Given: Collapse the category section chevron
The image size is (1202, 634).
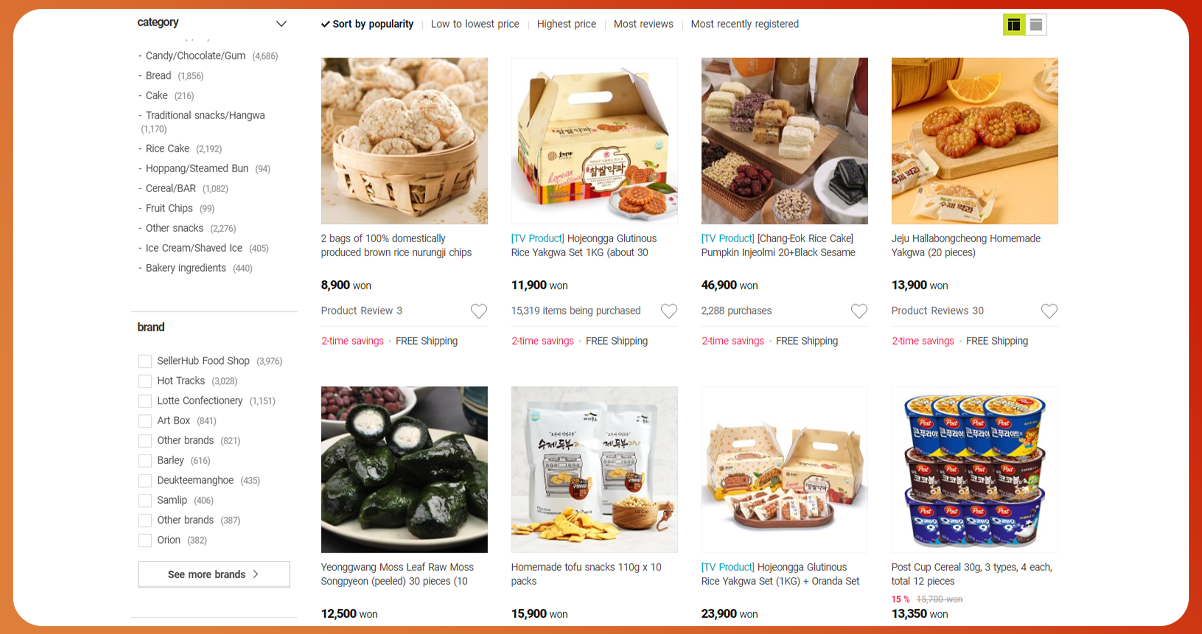Looking at the screenshot, I should tap(281, 23).
